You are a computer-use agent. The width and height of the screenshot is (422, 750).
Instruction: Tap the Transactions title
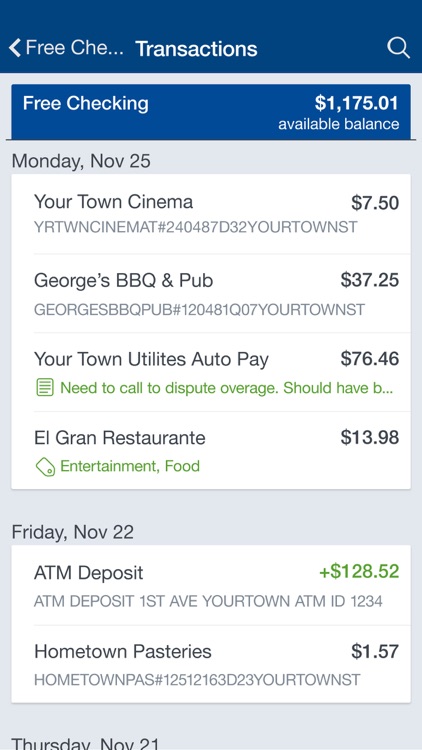(x=196, y=49)
